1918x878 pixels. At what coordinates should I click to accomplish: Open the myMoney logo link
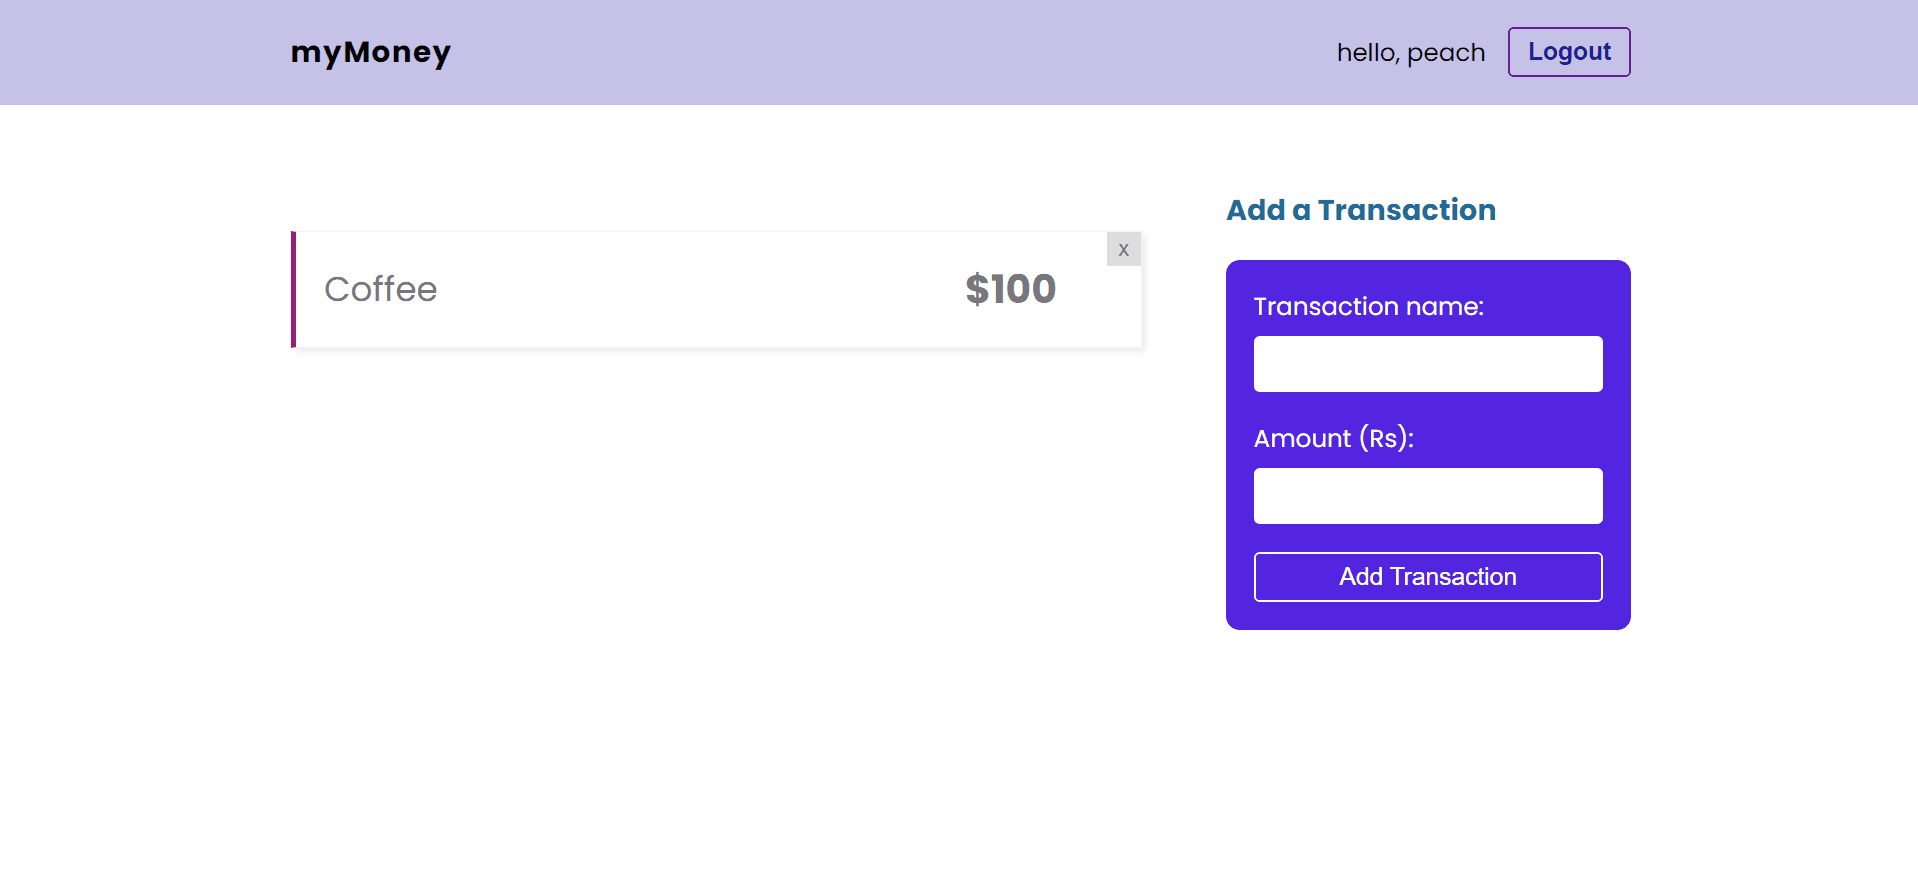[371, 52]
